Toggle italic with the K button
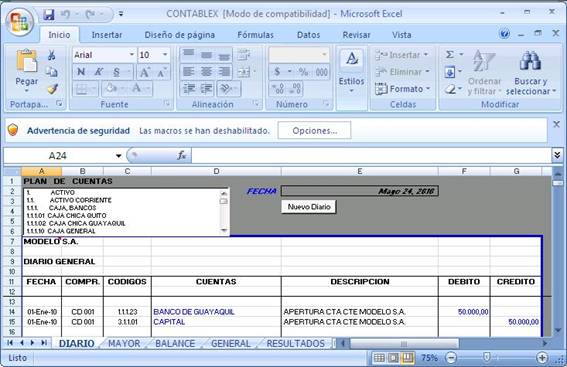Image resolution: width=567 pixels, height=367 pixels. pyautogui.click(x=98, y=72)
